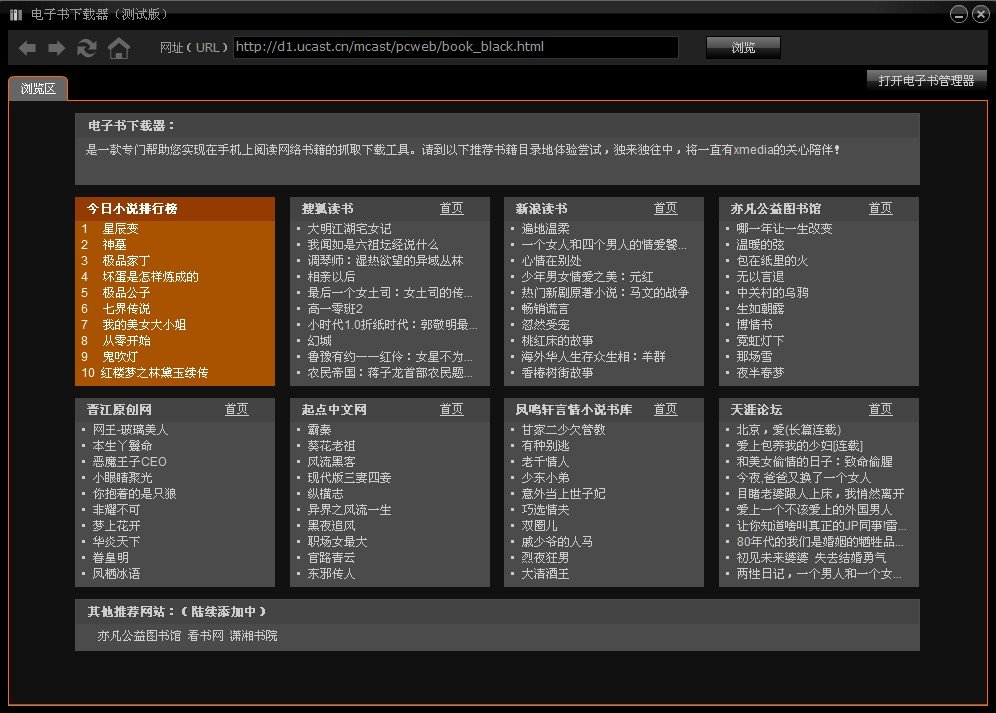The height and width of the screenshot is (713, 996).
Task: Open the 首页 link of 新浪读书
Action: (665, 208)
